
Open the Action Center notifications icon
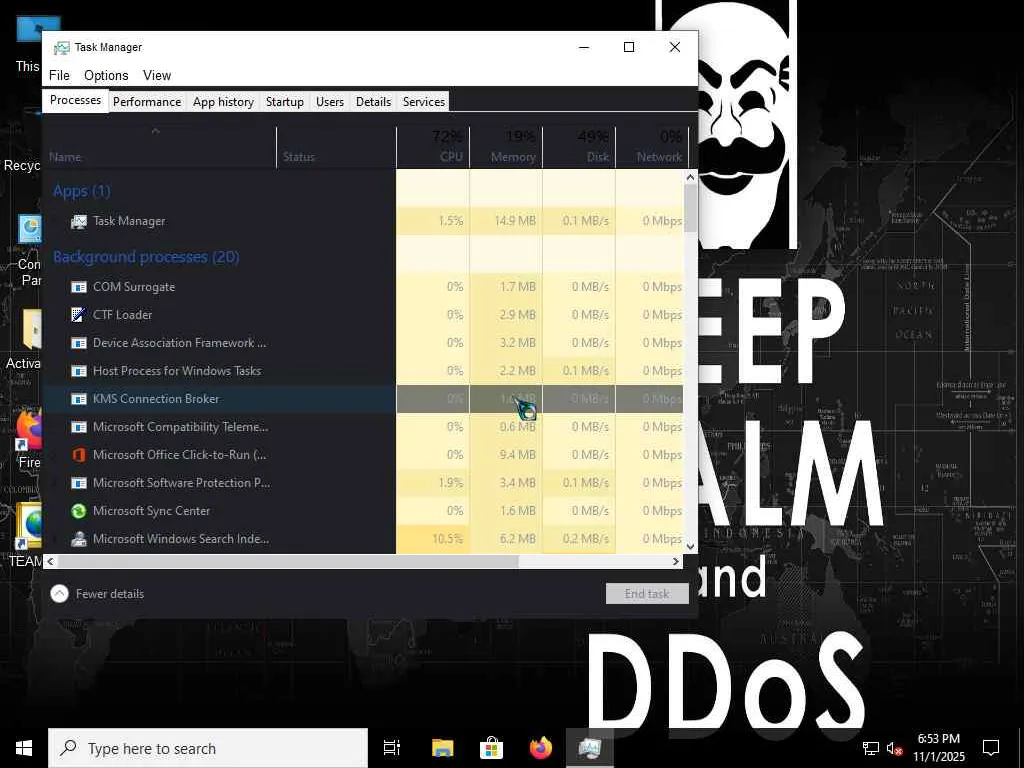991,748
